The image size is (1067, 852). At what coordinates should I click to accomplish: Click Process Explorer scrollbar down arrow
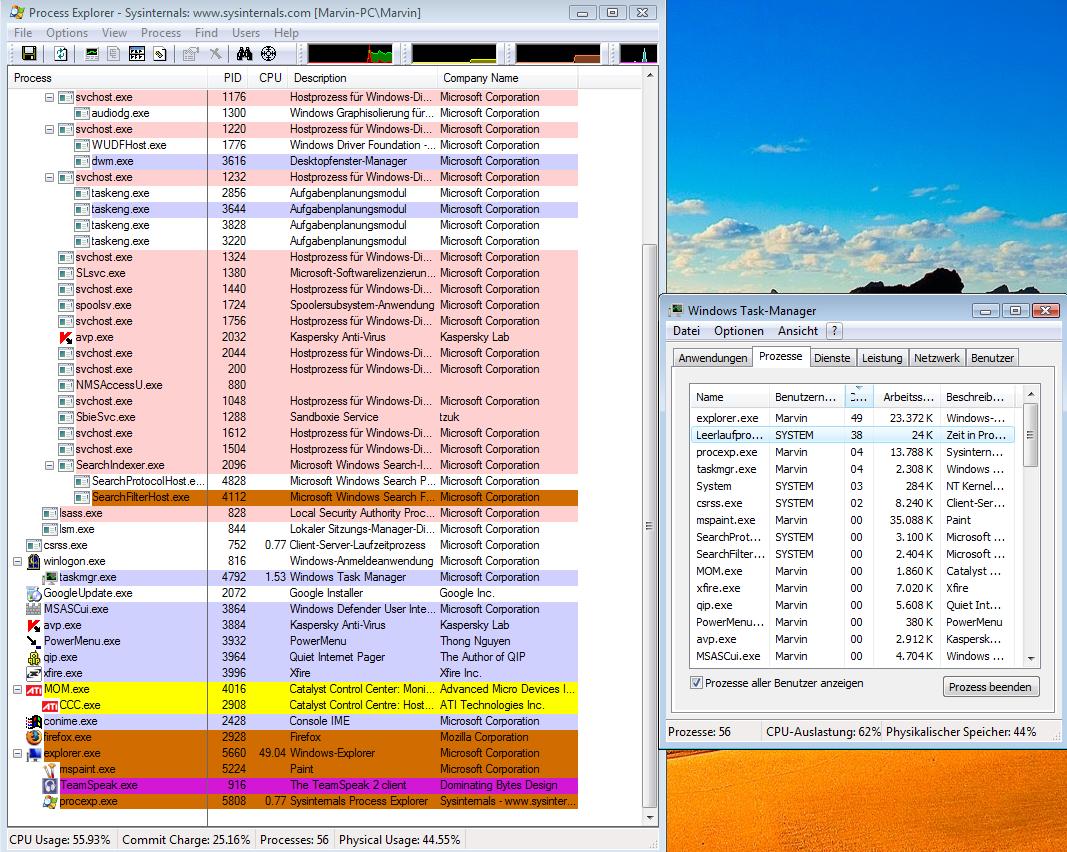(650, 817)
